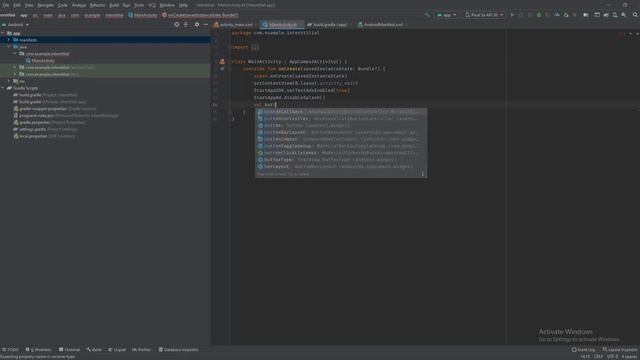Image resolution: width=640 pixels, height=360 pixels.
Task: Select gradle-wrapper.properties file
Action: [x=54, y=109]
